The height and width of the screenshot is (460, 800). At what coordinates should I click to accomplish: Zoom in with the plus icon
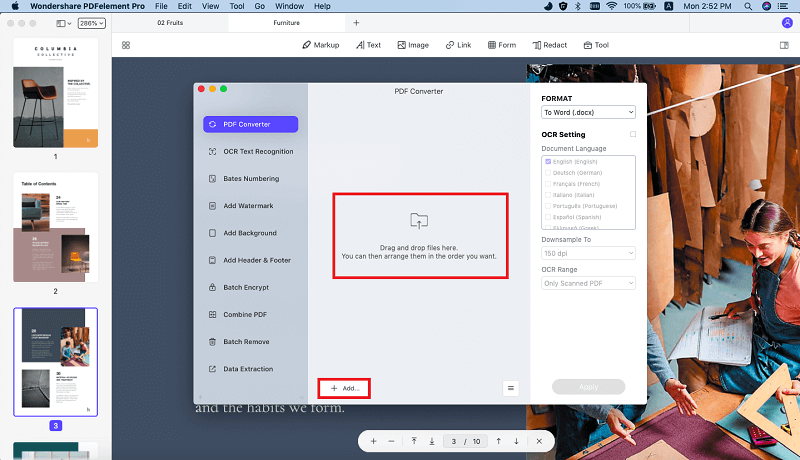click(x=373, y=441)
